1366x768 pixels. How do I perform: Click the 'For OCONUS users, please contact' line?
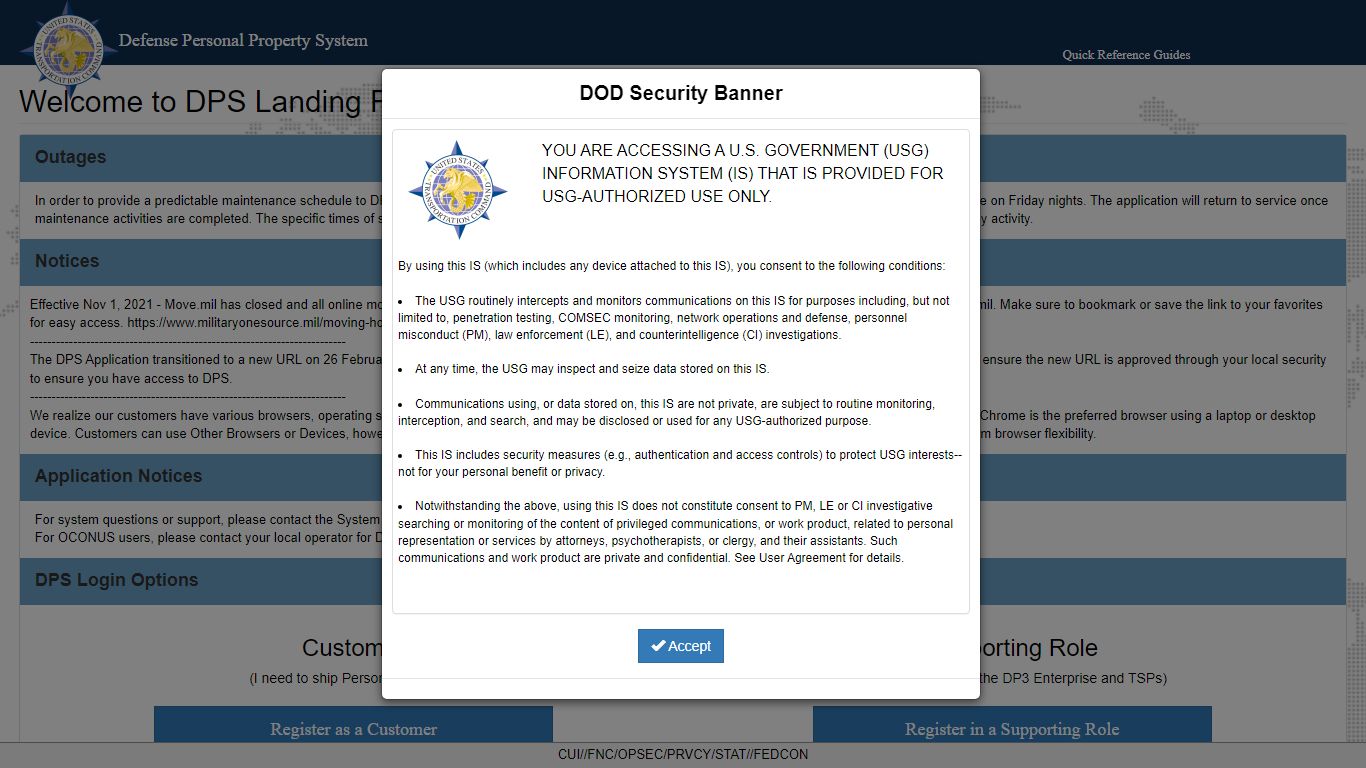(208, 537)
